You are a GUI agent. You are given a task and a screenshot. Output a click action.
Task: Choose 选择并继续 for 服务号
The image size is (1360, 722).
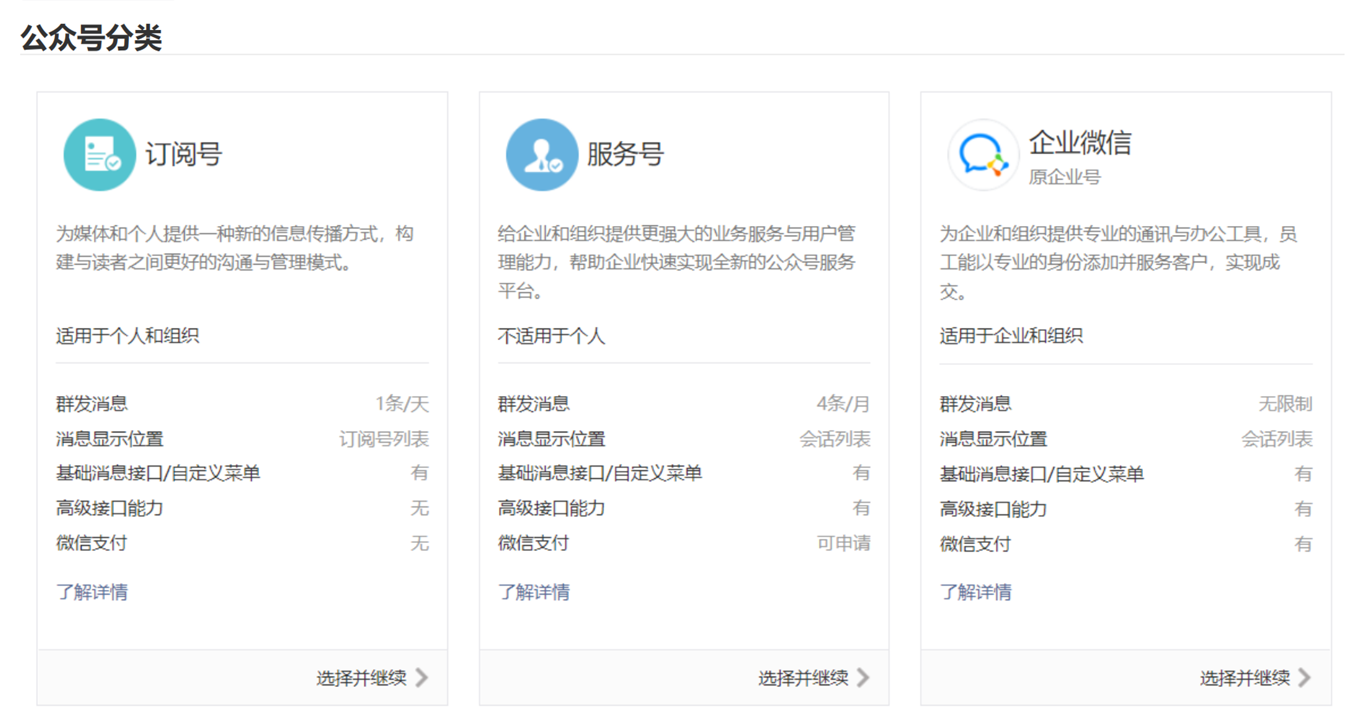tap(803, 678)
